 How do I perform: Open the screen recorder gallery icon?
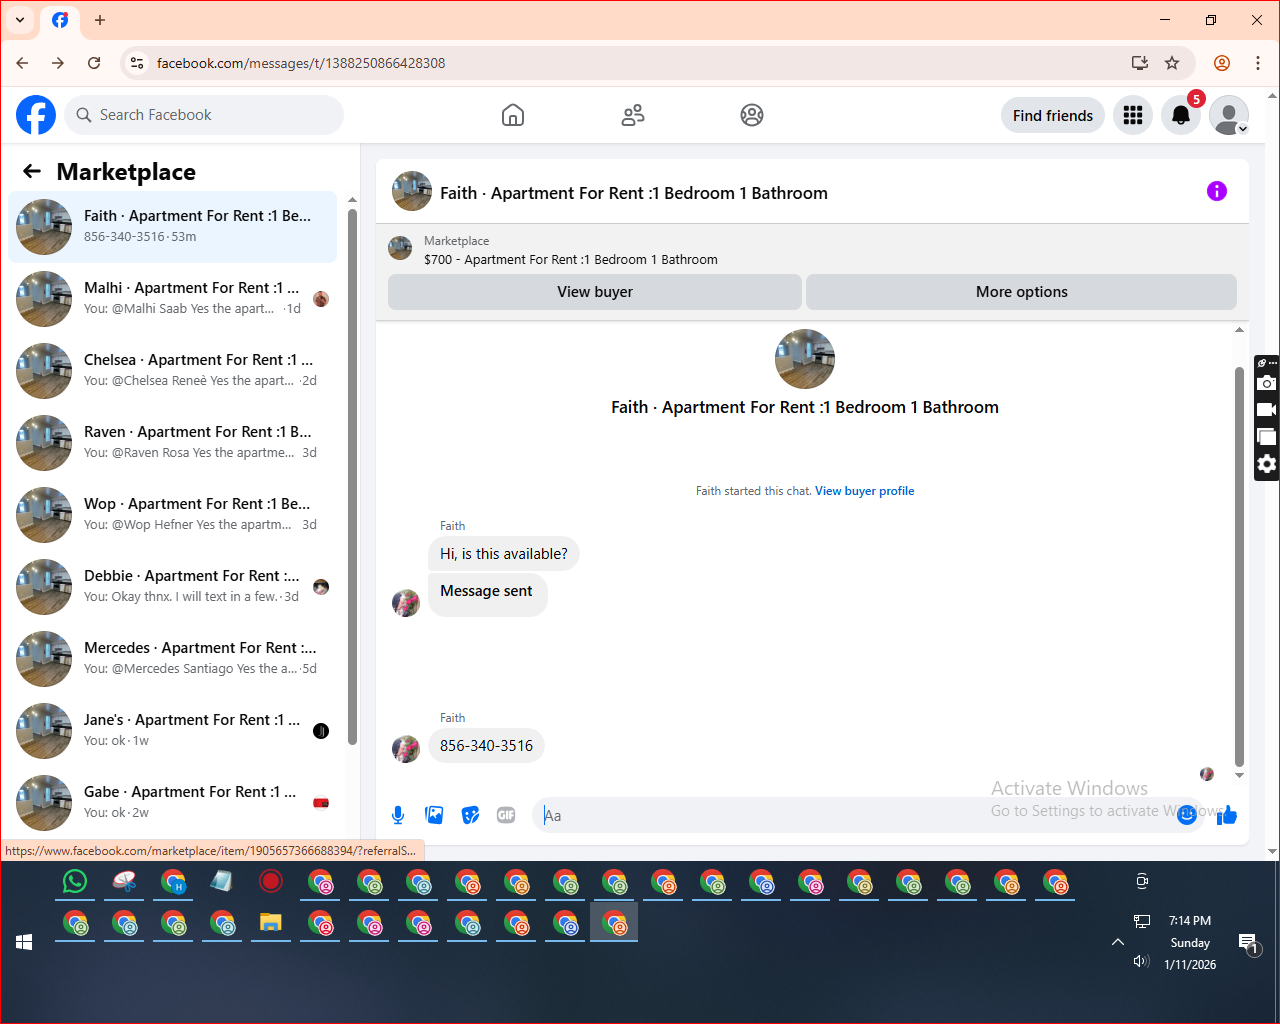click(1267, 437)
